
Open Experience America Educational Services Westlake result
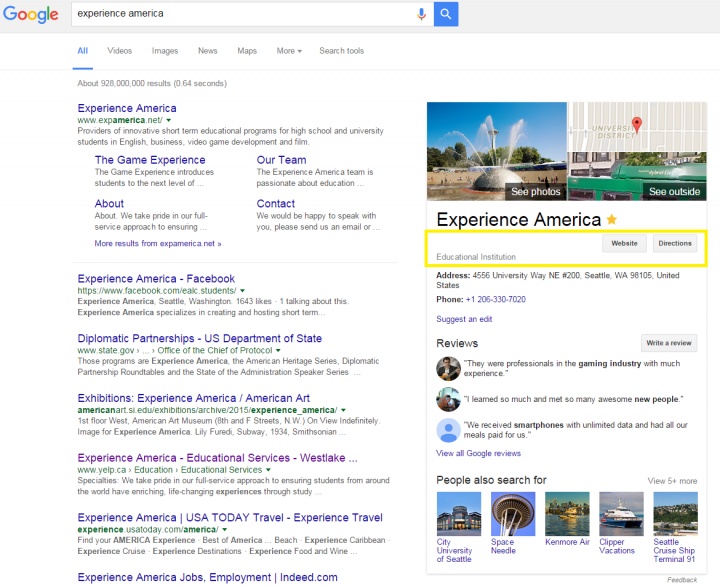[x=217, y=458]
